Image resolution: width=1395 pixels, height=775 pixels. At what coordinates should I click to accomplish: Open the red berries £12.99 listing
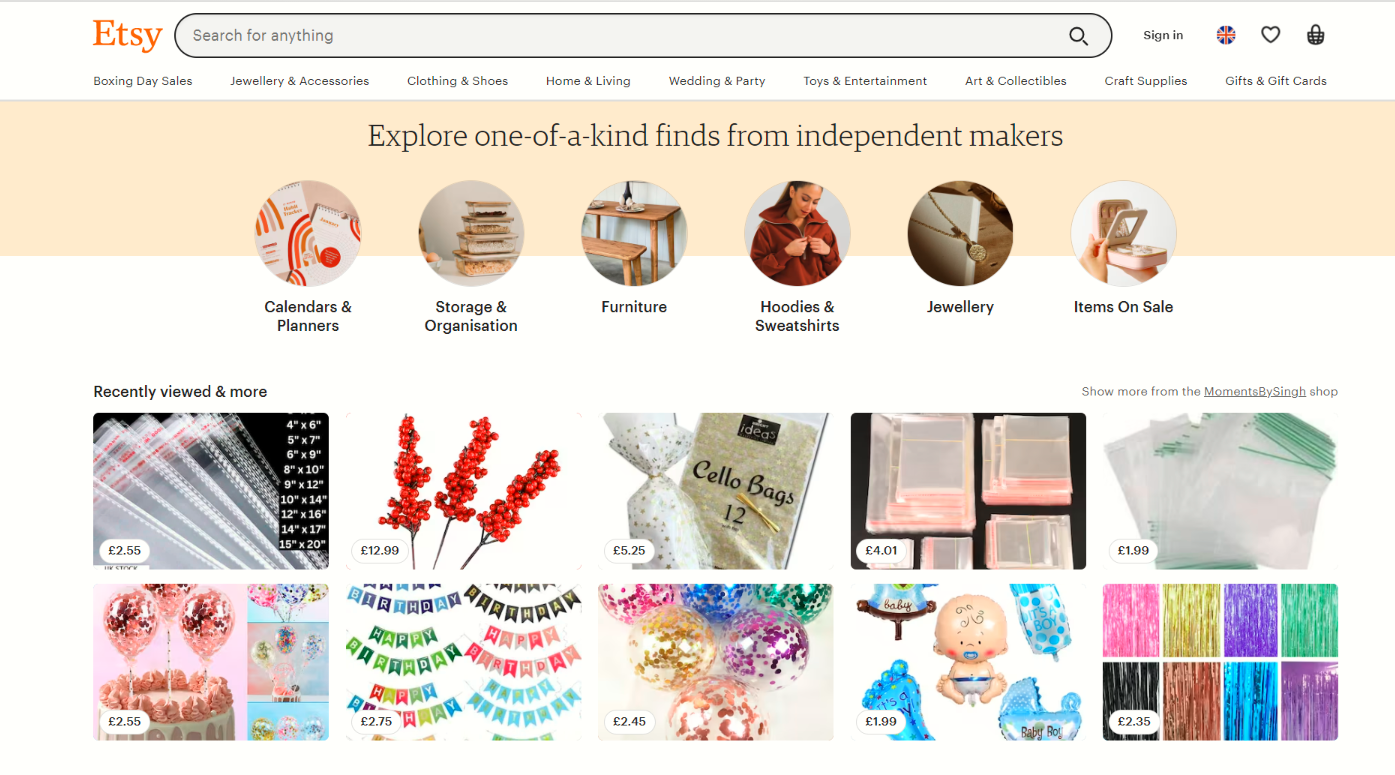pyautogui.click(x=463, y=491)
